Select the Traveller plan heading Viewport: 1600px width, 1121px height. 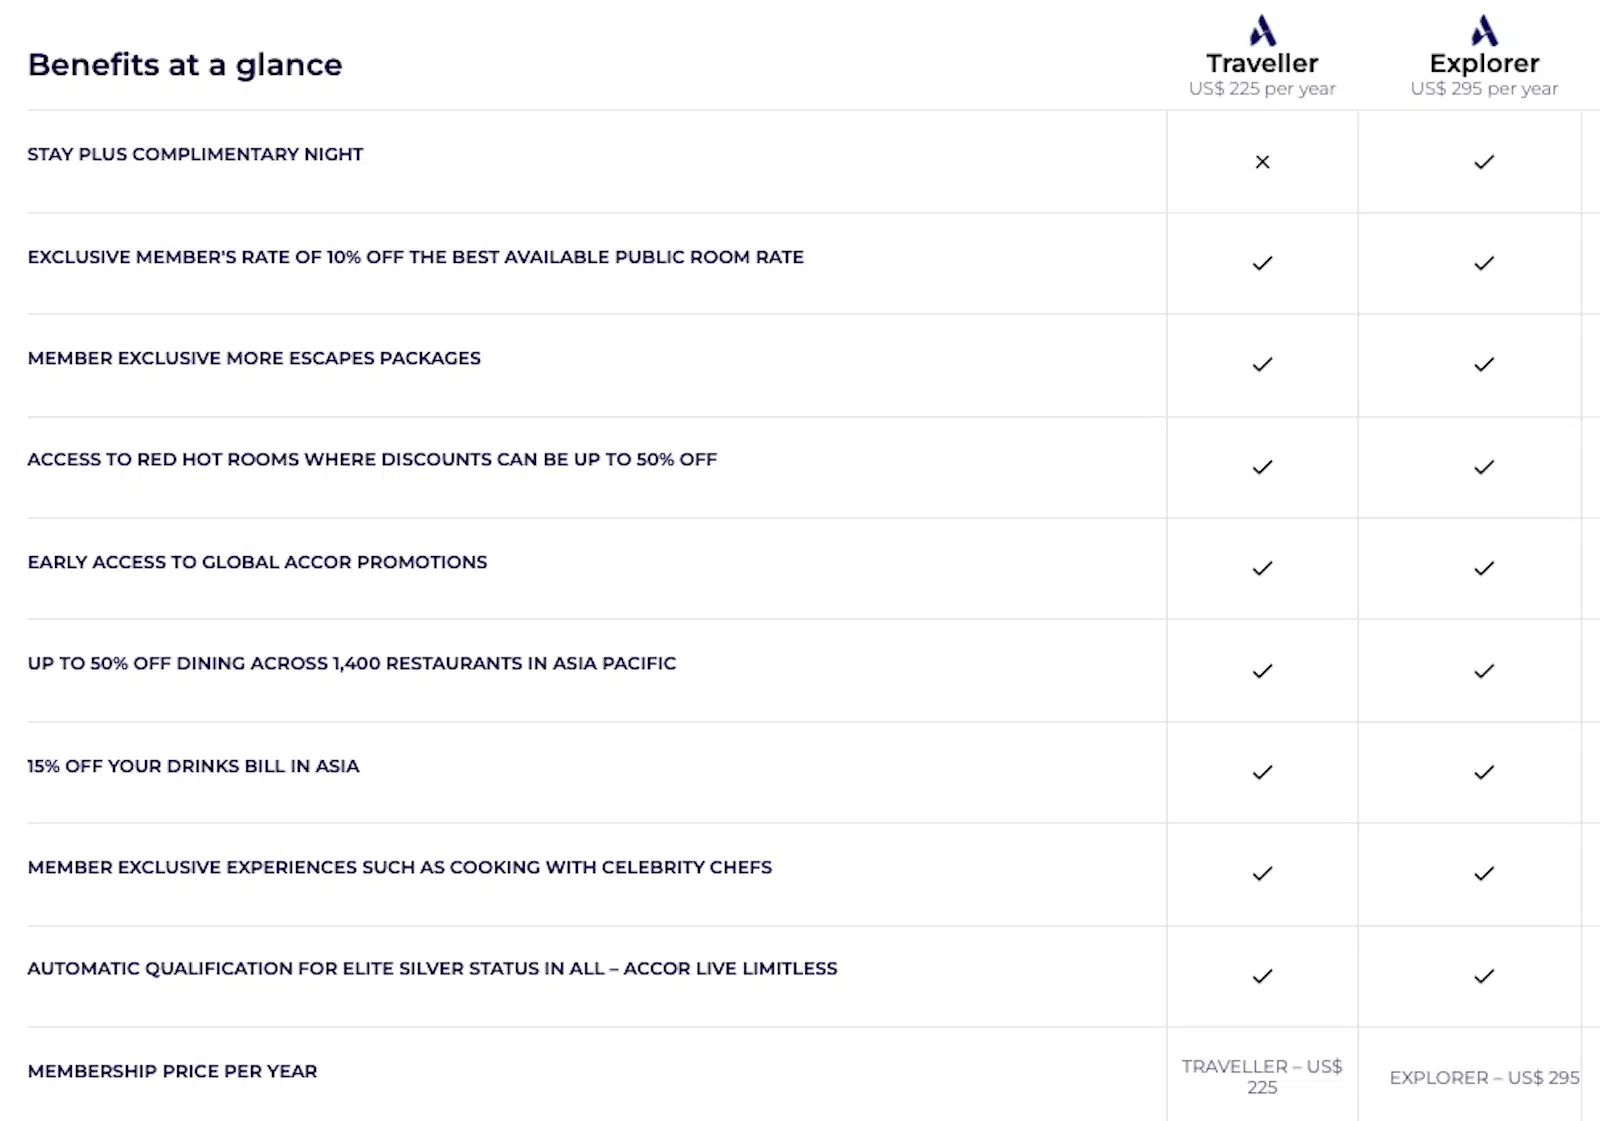coord(1262,63)
